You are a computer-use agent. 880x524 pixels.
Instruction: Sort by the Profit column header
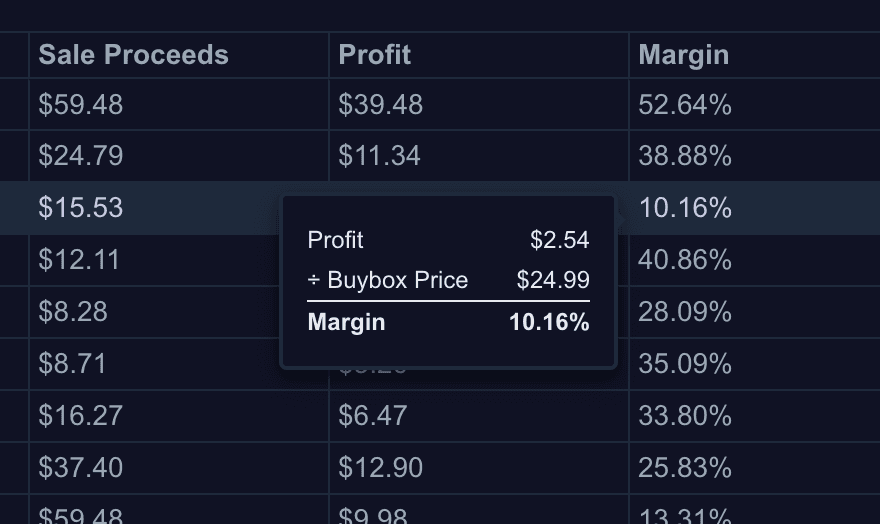375,55
